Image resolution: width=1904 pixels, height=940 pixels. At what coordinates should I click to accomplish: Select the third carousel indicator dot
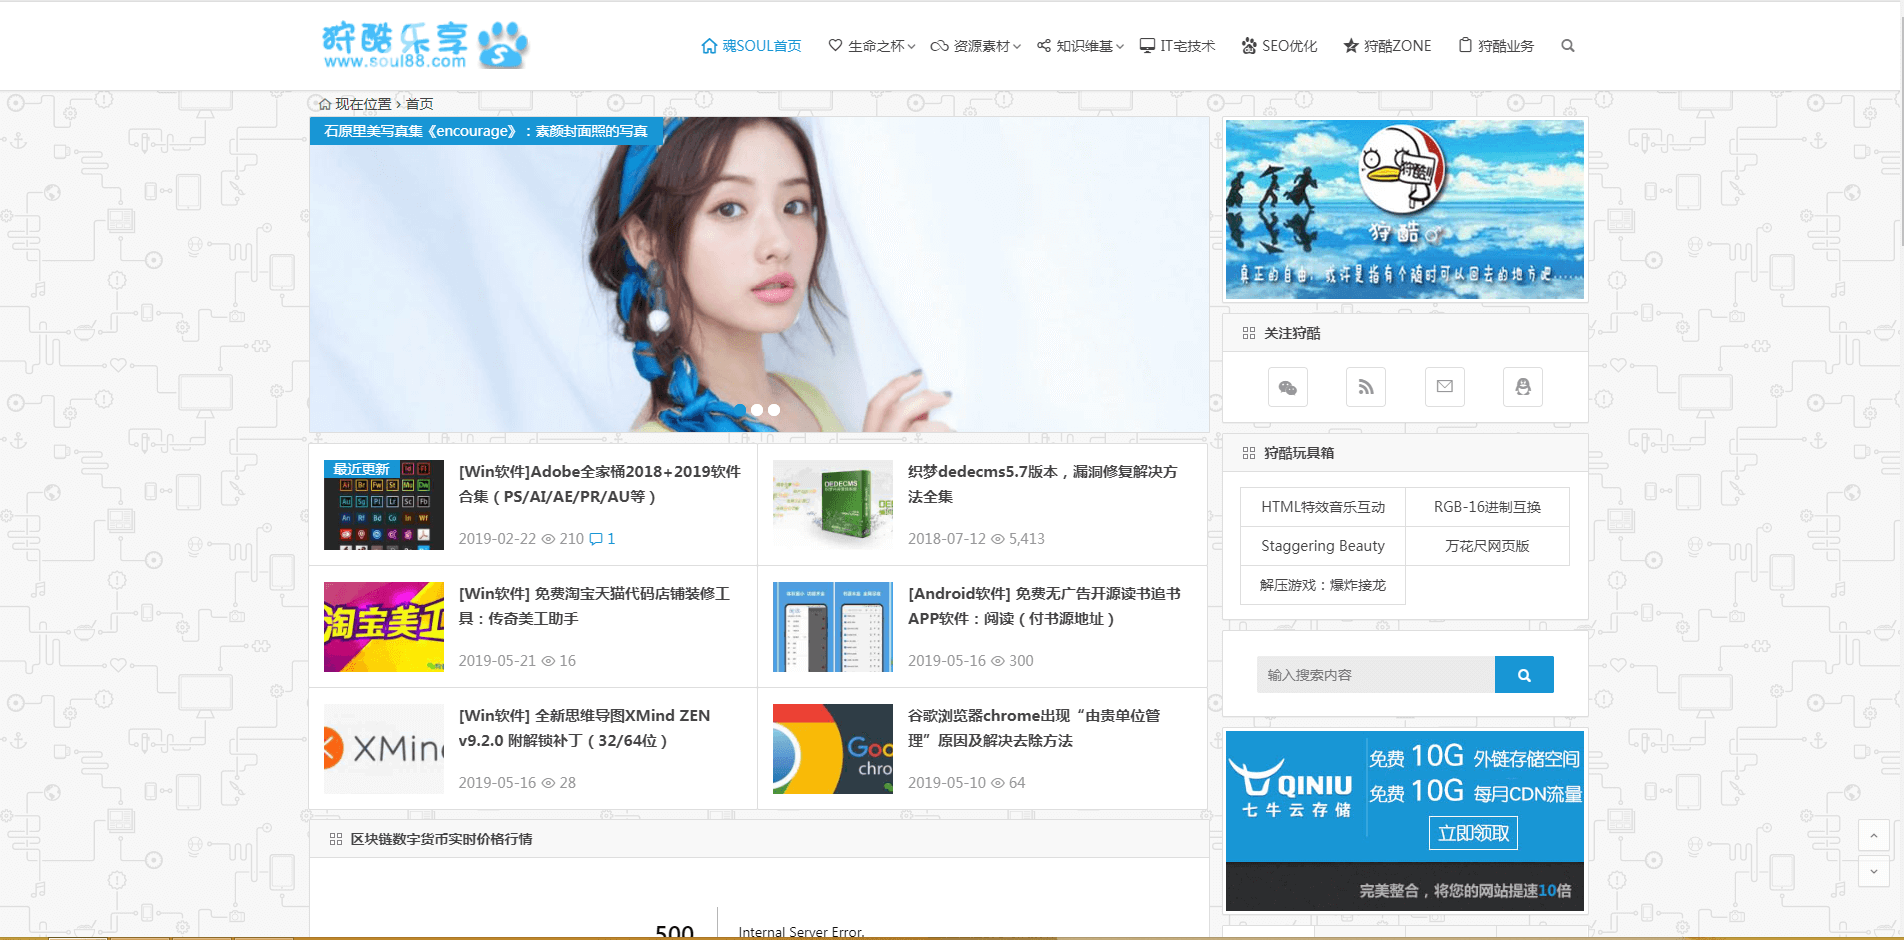click(773, 410)
